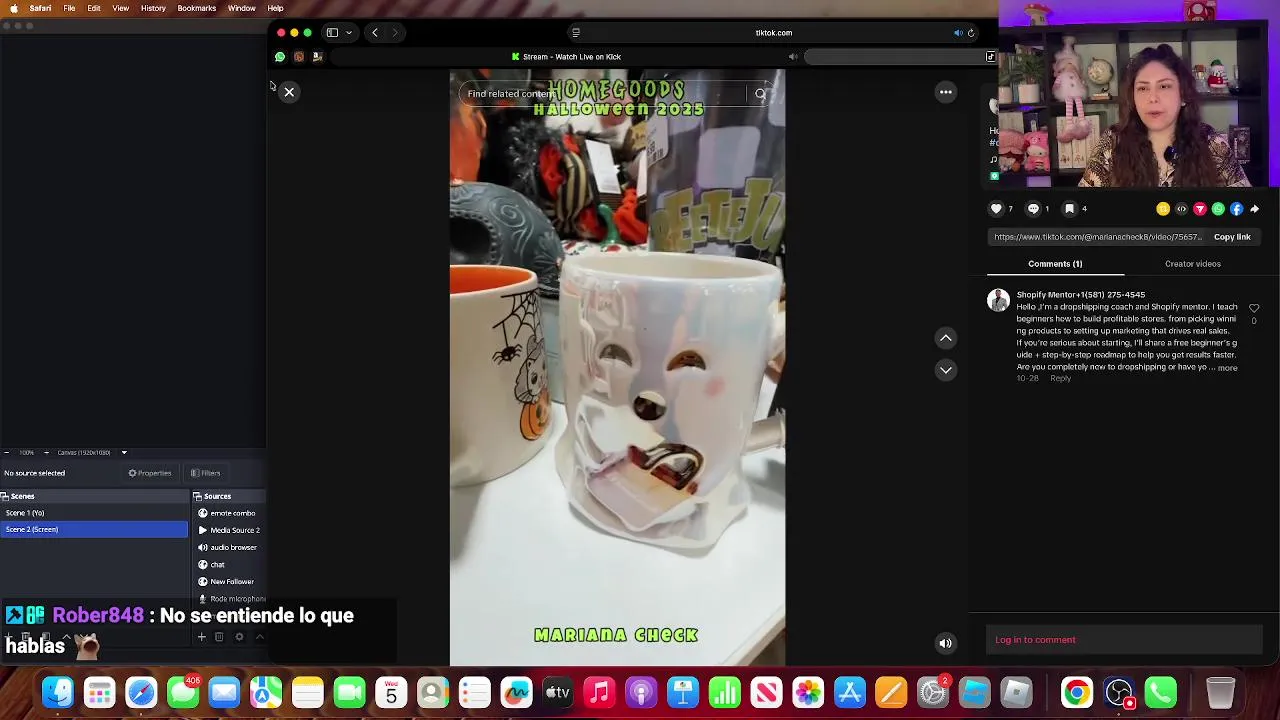Open Shopify Mentor commenter avatar

click(998, 301)
